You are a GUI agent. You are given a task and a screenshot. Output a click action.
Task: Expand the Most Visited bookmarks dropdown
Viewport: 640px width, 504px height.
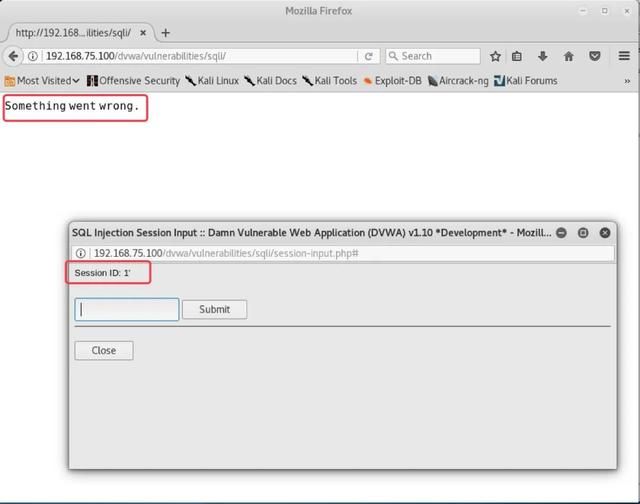point(43,81)
